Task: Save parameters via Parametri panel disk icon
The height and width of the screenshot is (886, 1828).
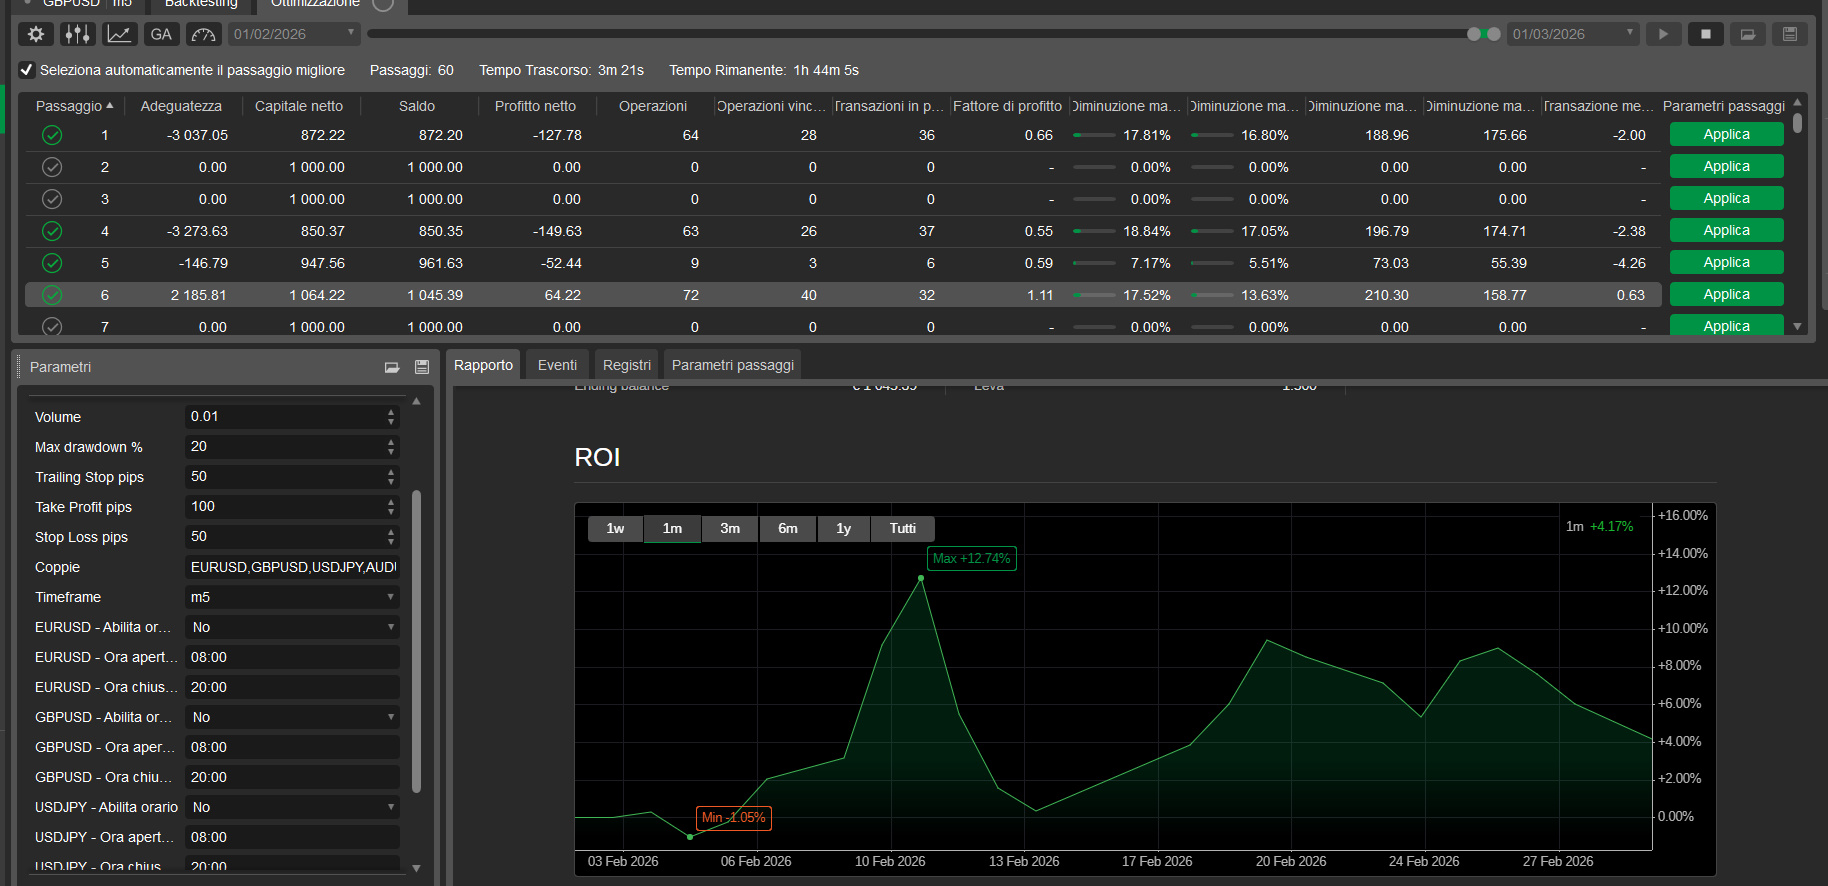Action: pos(421,367)
